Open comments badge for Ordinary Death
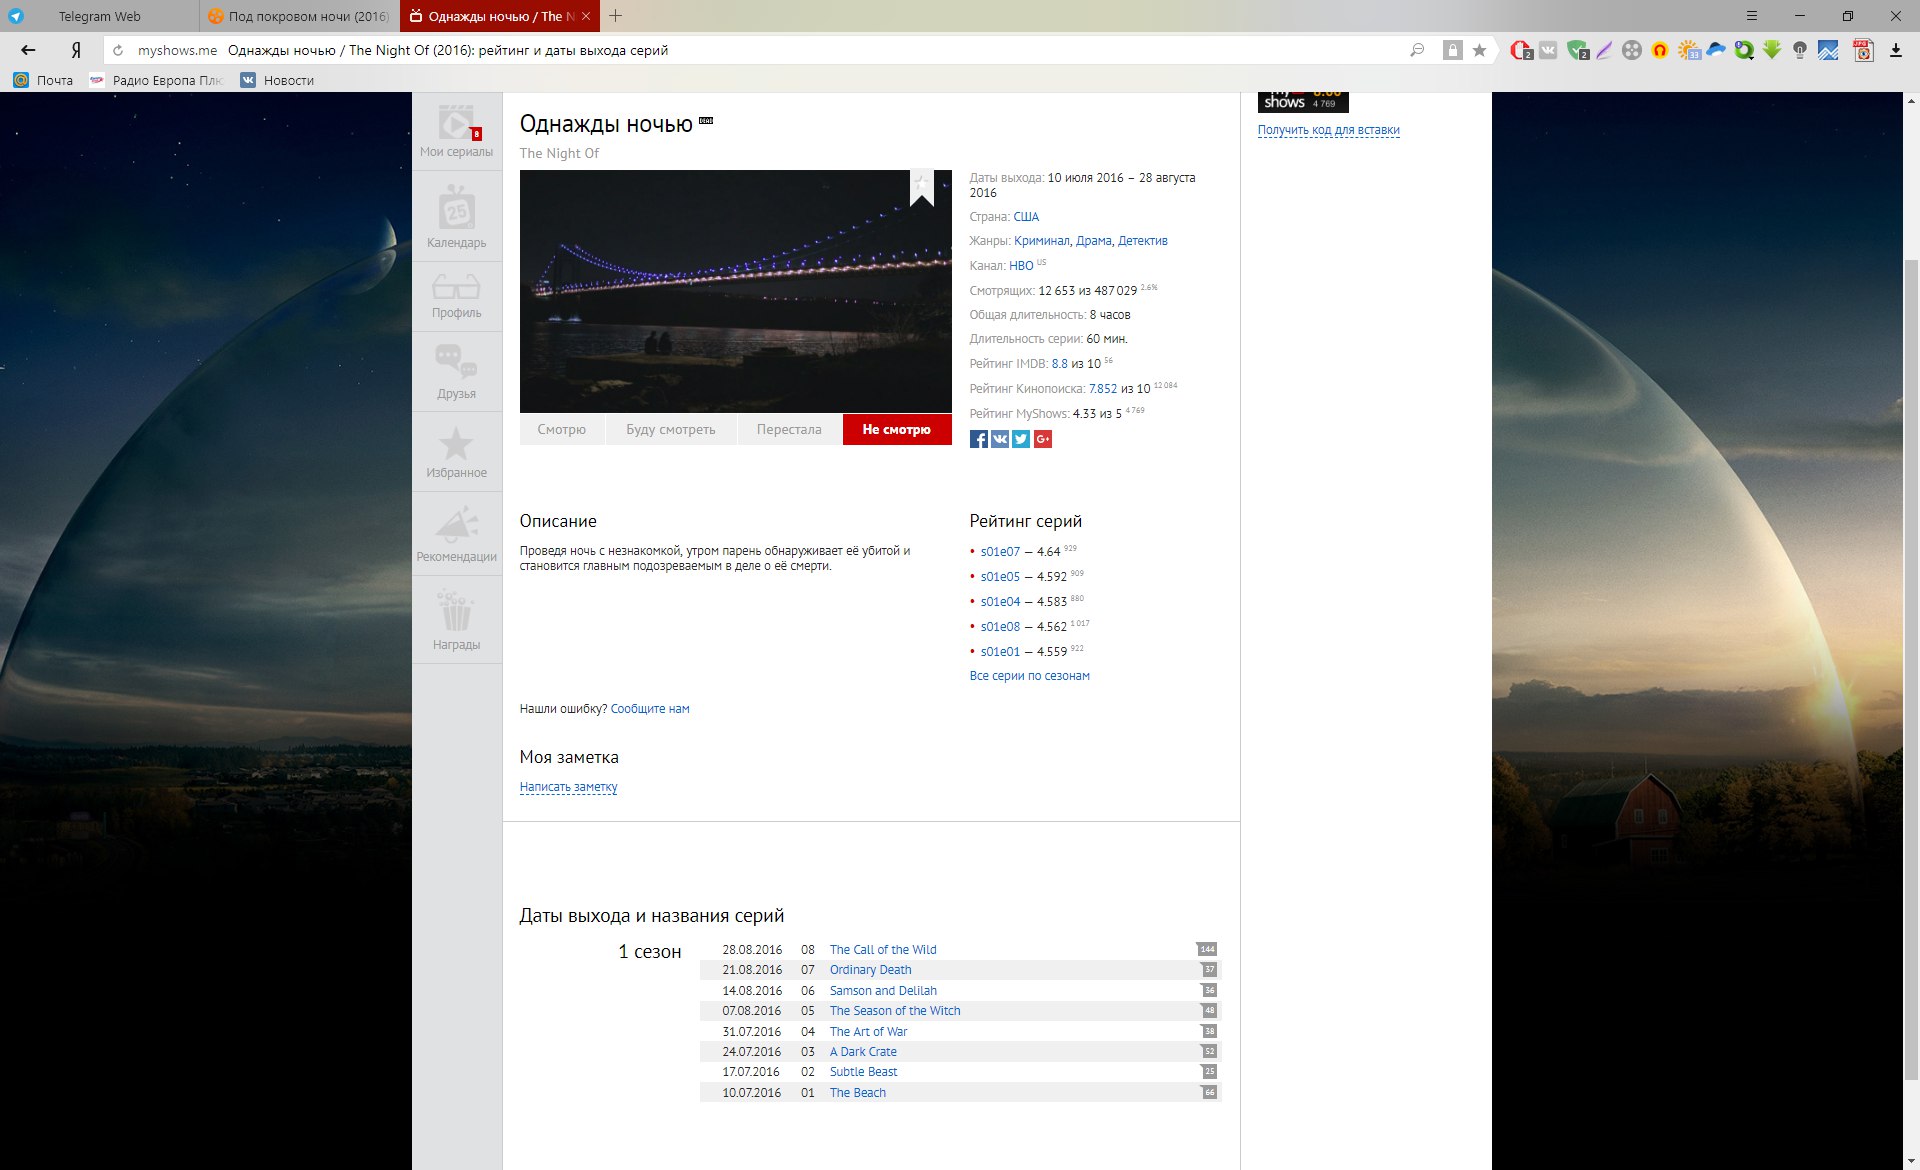Viewport: 1920px width, 1170px height. point(1209,970)
